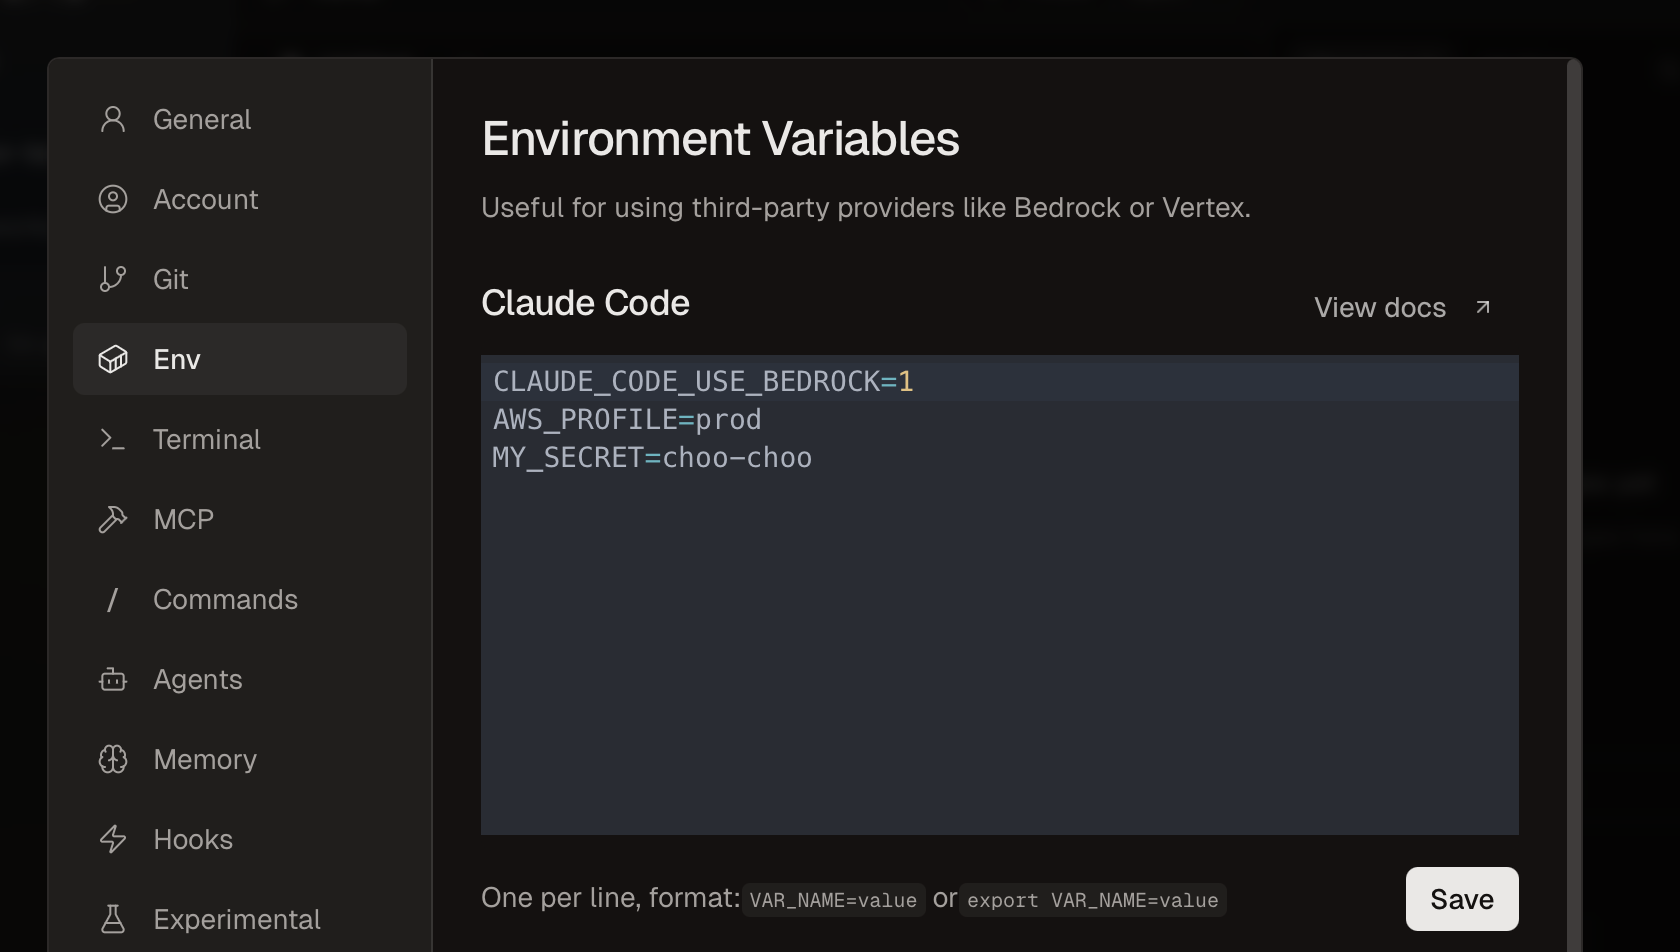Click inside the environment variables editor
The image size is (1680, 952).
point(1000,600)
